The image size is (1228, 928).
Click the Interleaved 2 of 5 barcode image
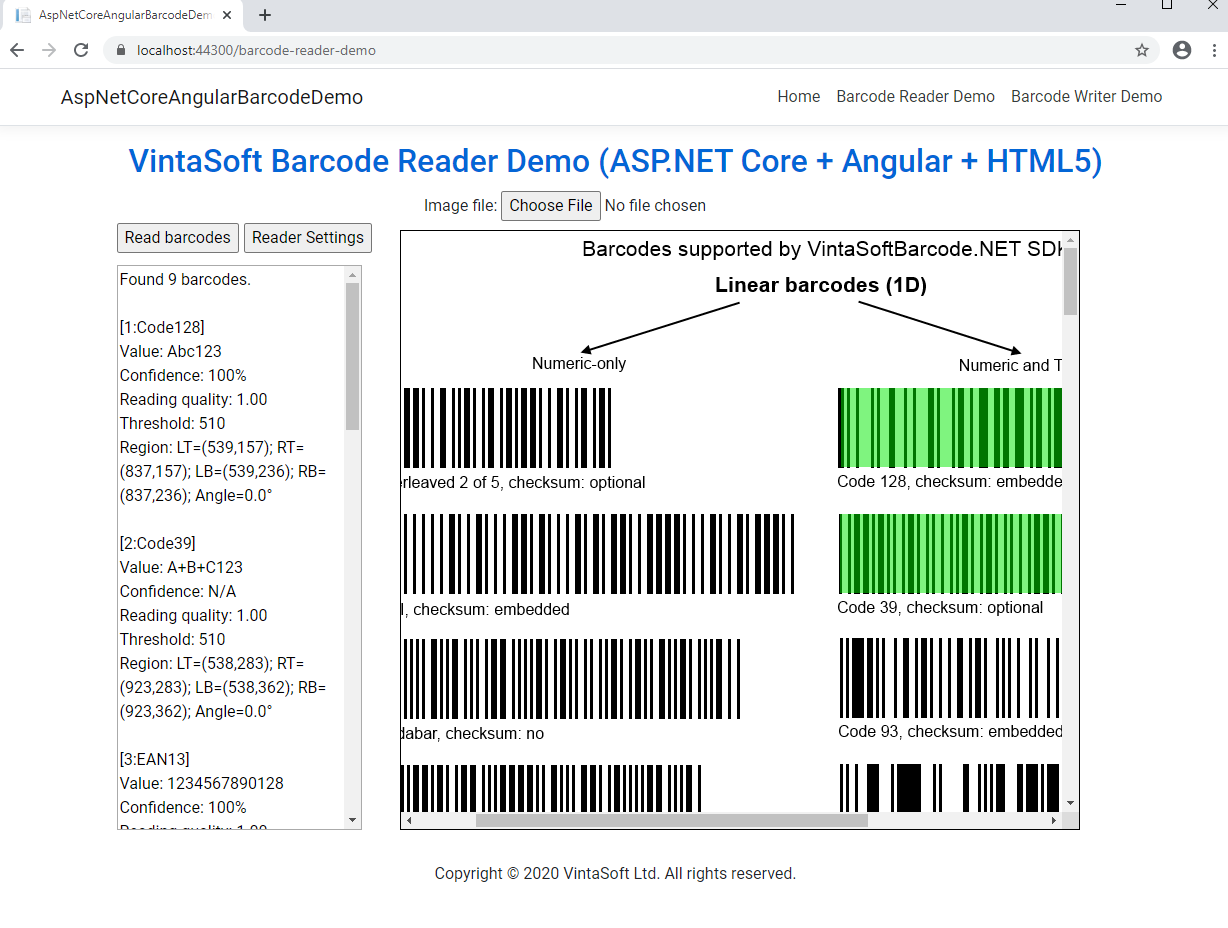[x=507, y=428]
